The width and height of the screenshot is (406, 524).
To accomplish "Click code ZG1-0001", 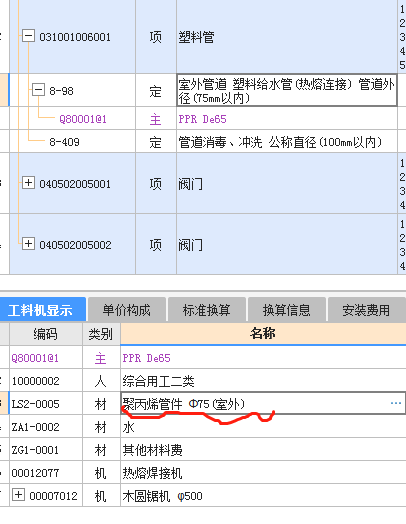I will tap(35, 450).
